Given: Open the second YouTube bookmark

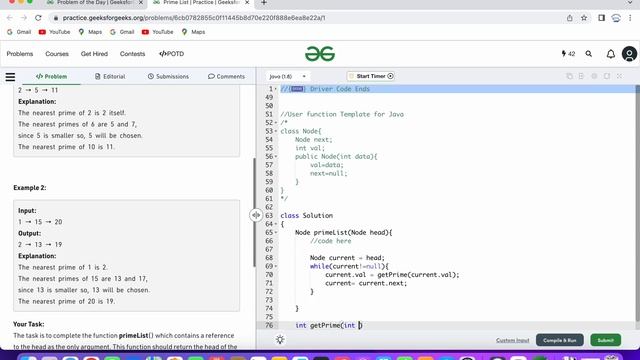Looking at the screenshot, I should pos(158,32).
